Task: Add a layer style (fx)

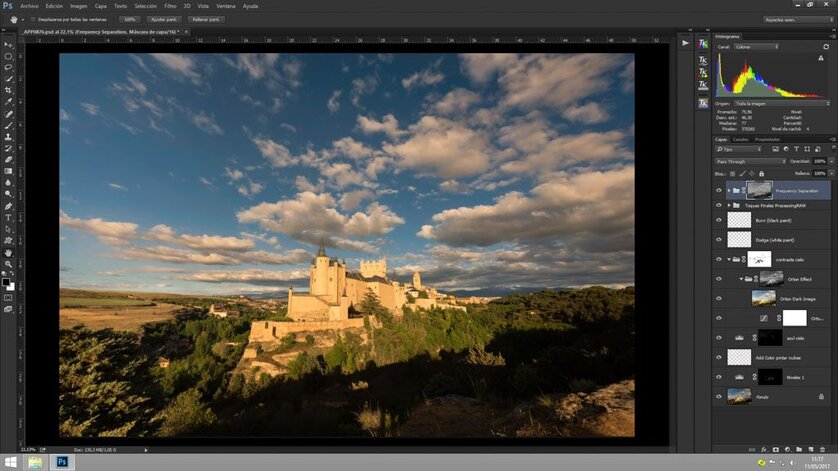Action: coord(764,450)
